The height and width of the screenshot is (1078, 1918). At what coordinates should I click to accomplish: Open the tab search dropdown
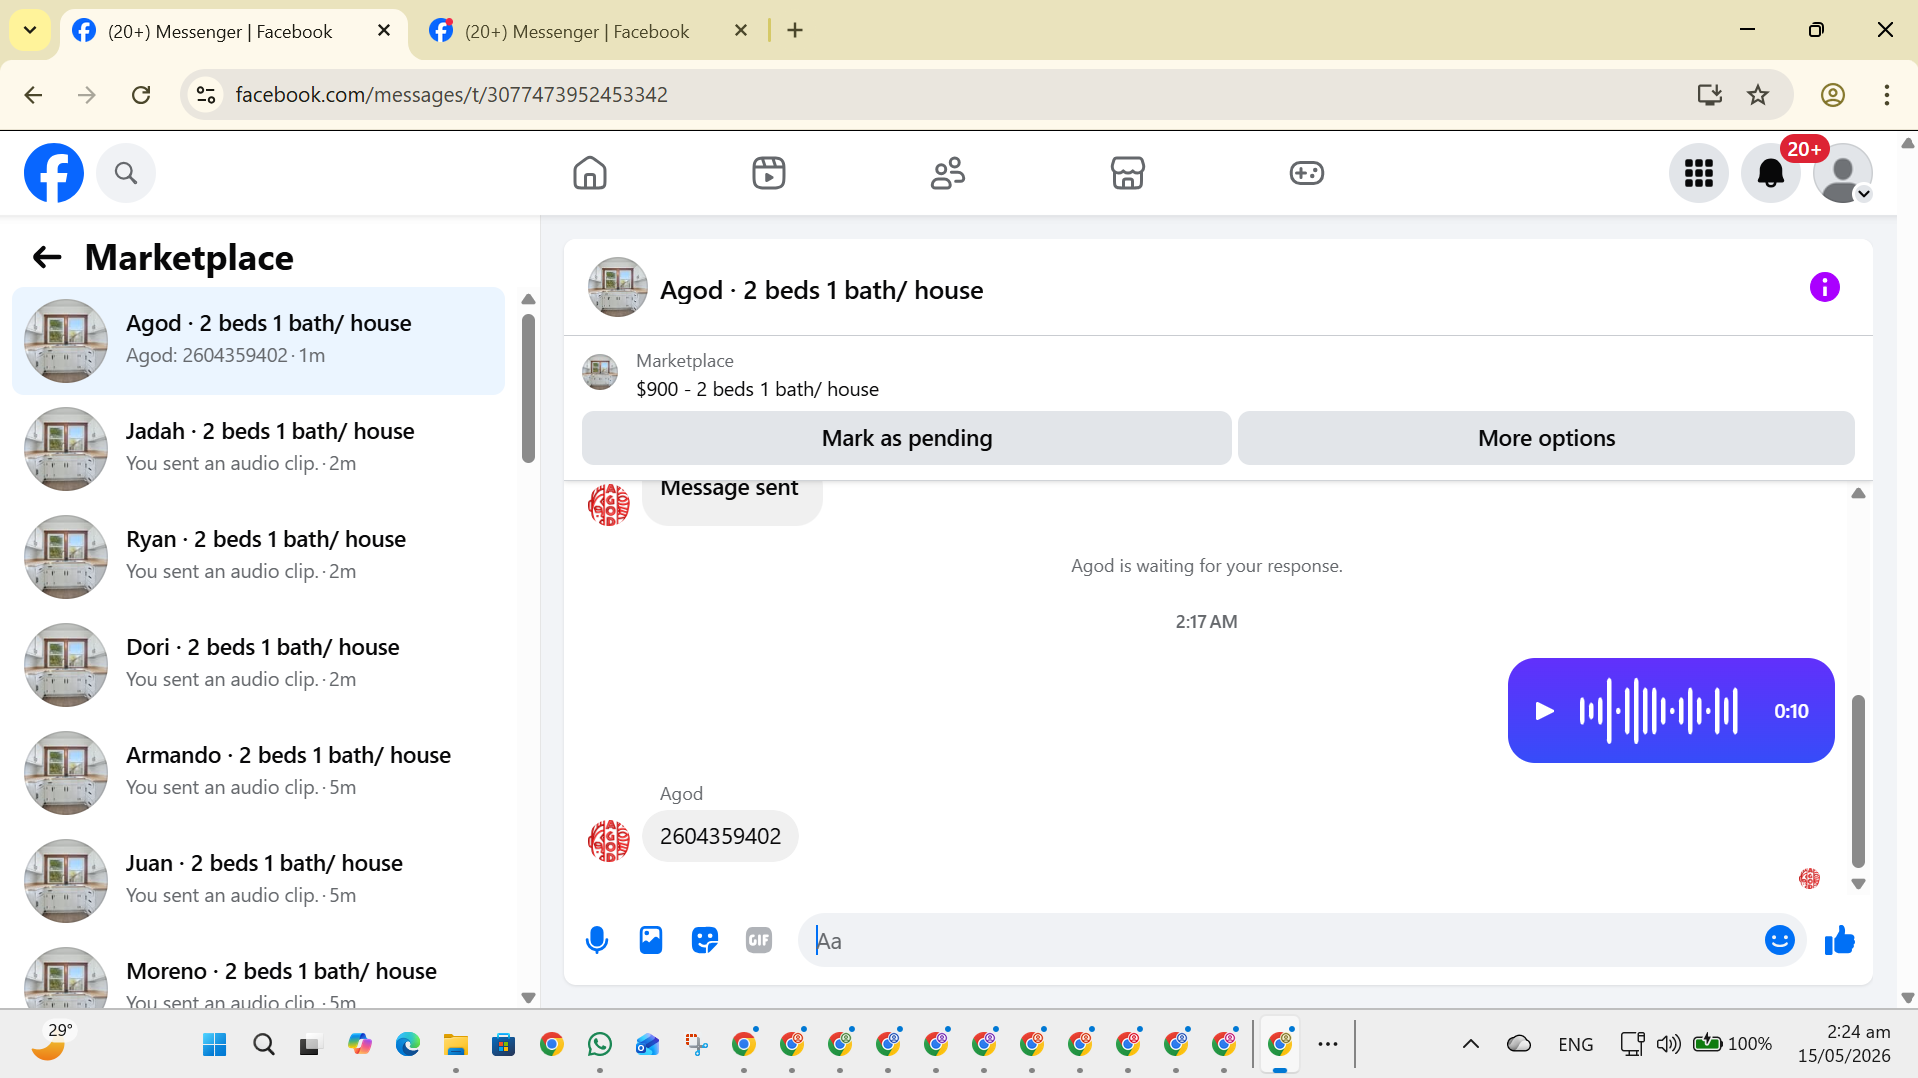[30, 31]
